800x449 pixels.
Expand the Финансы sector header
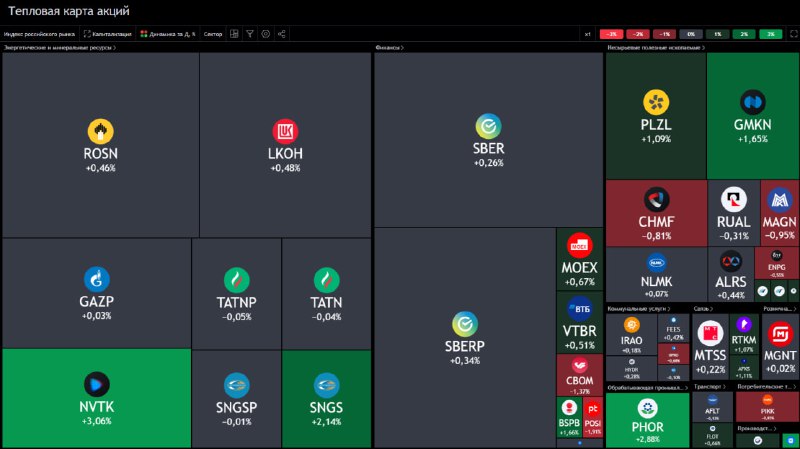coord(389,47)
